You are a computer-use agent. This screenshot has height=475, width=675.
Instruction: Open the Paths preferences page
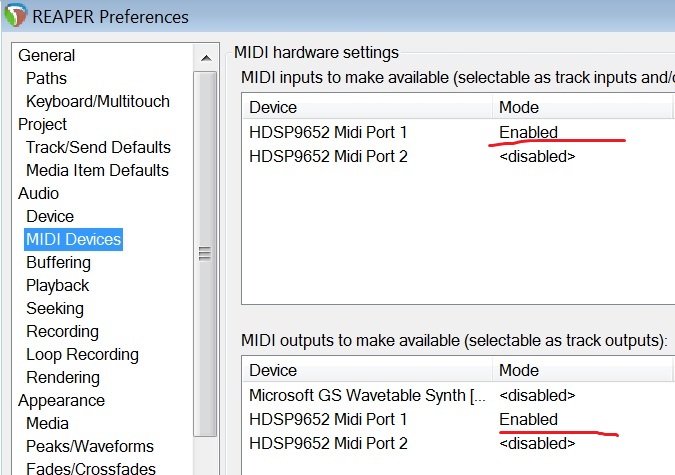46,78
